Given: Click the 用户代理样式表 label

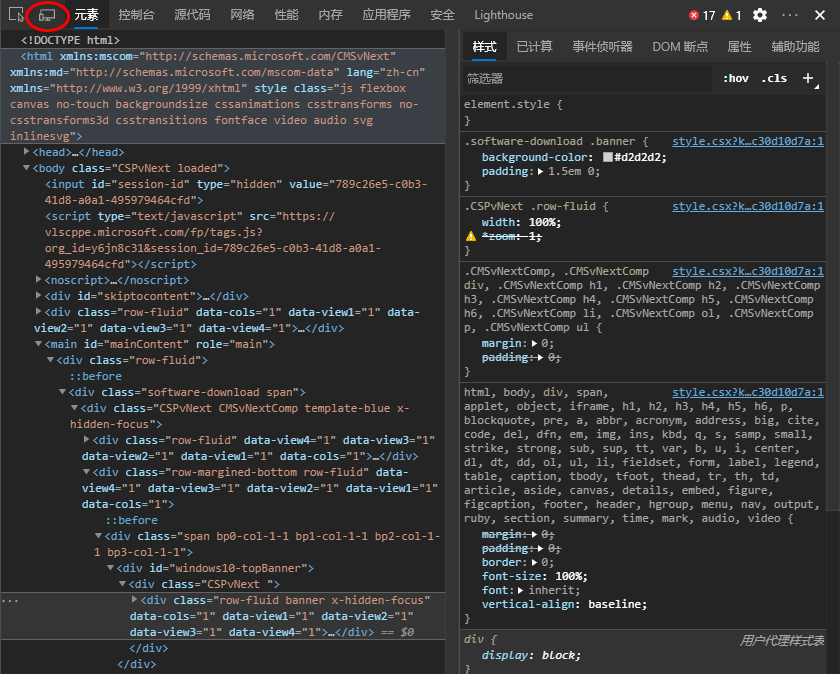Looking at the screenshot, I should [782, 640].
